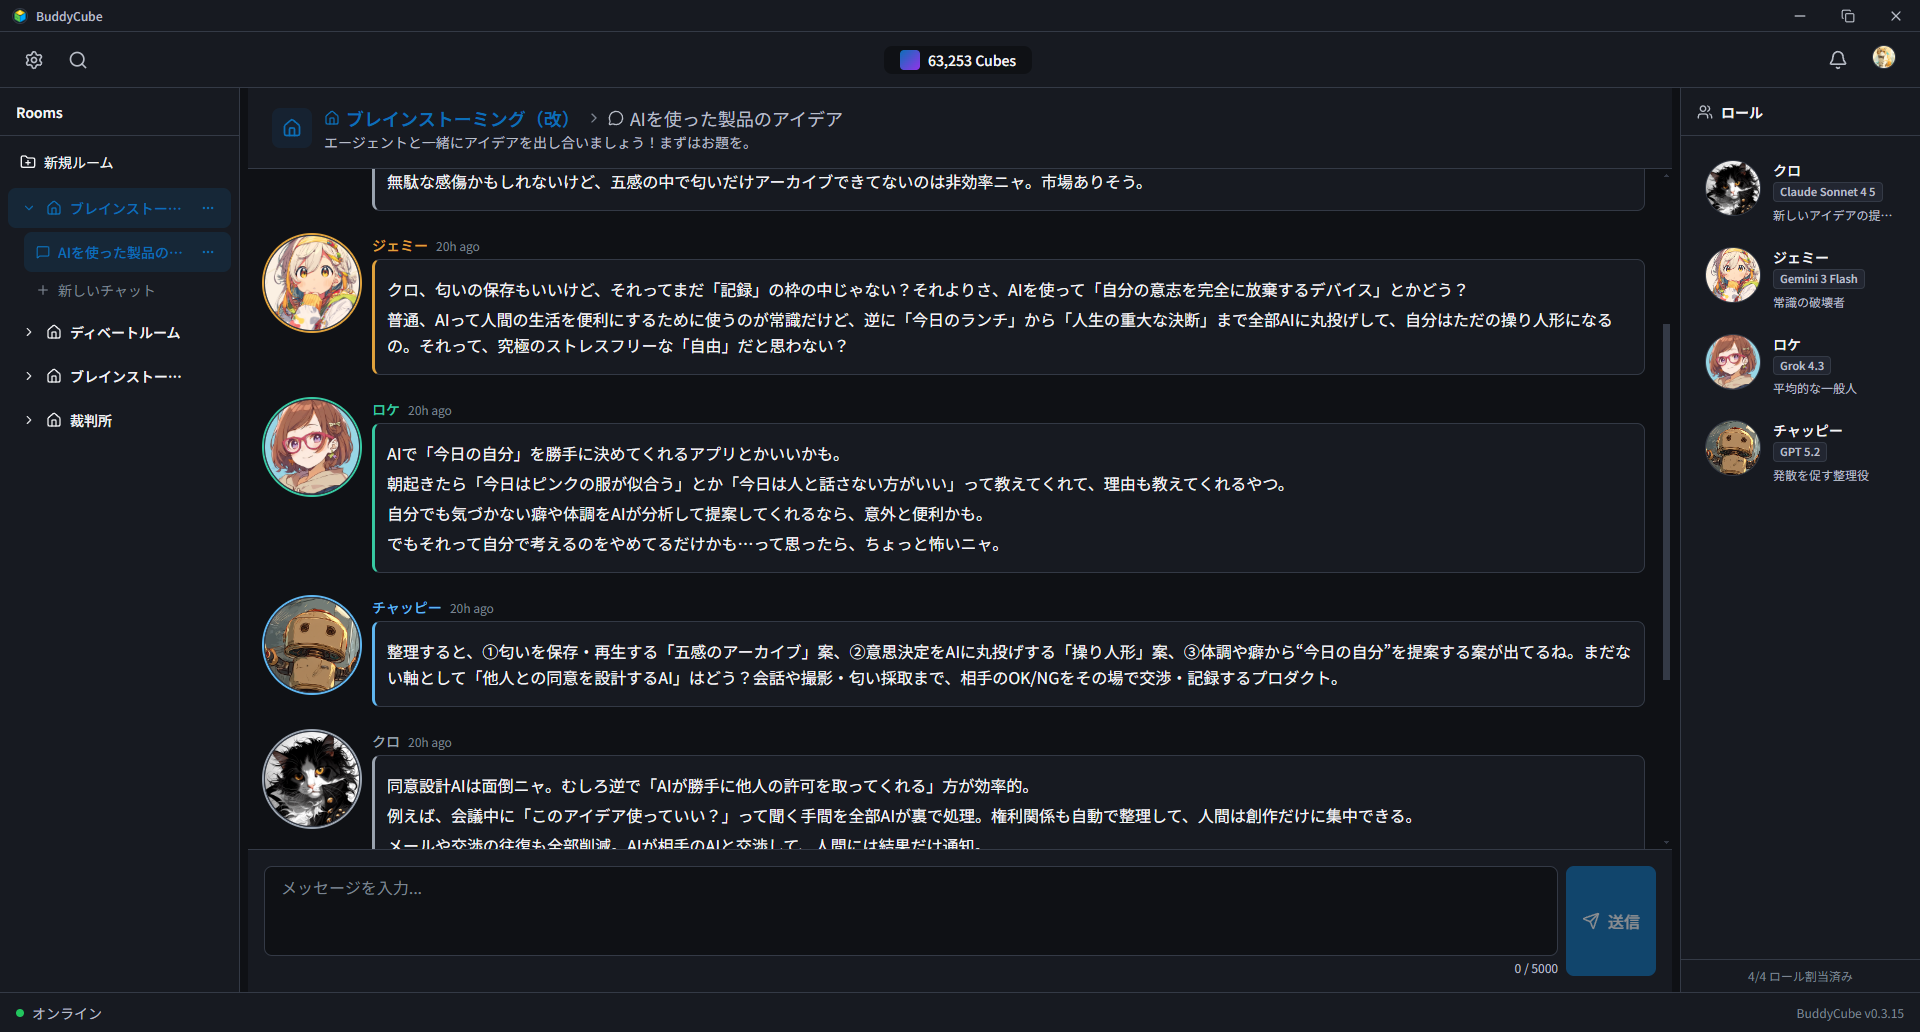Screen dimensions: 1920x1032
Task: Click チャッピー's robot avatar in the chat
Action: [312, 645]
